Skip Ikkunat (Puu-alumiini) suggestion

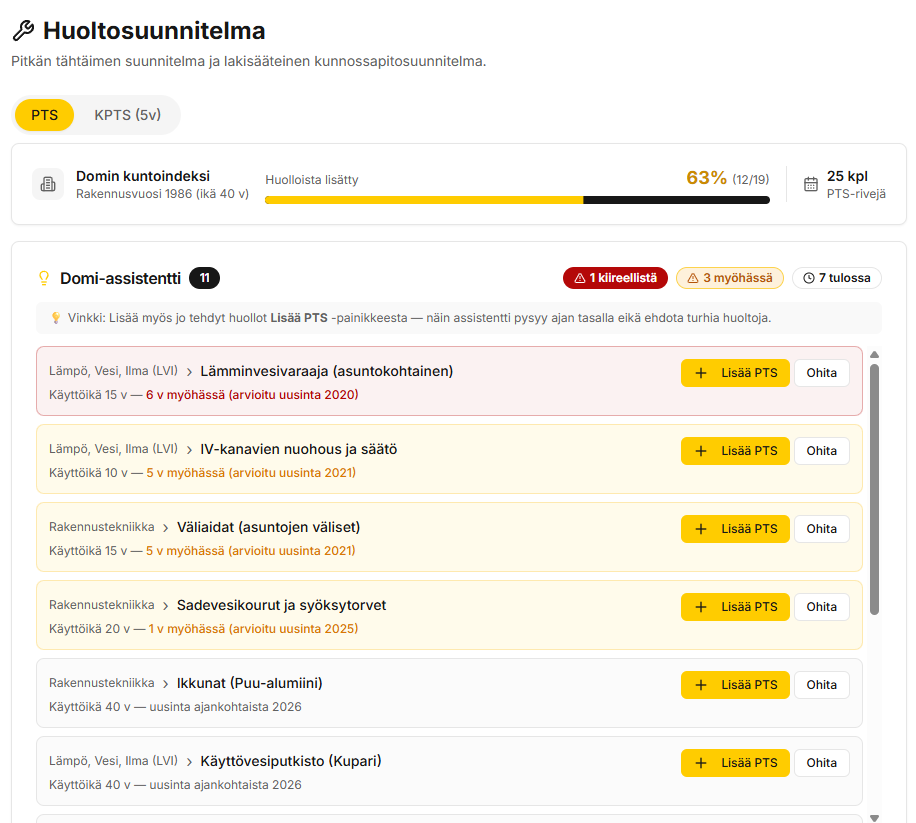coord(821,685)
